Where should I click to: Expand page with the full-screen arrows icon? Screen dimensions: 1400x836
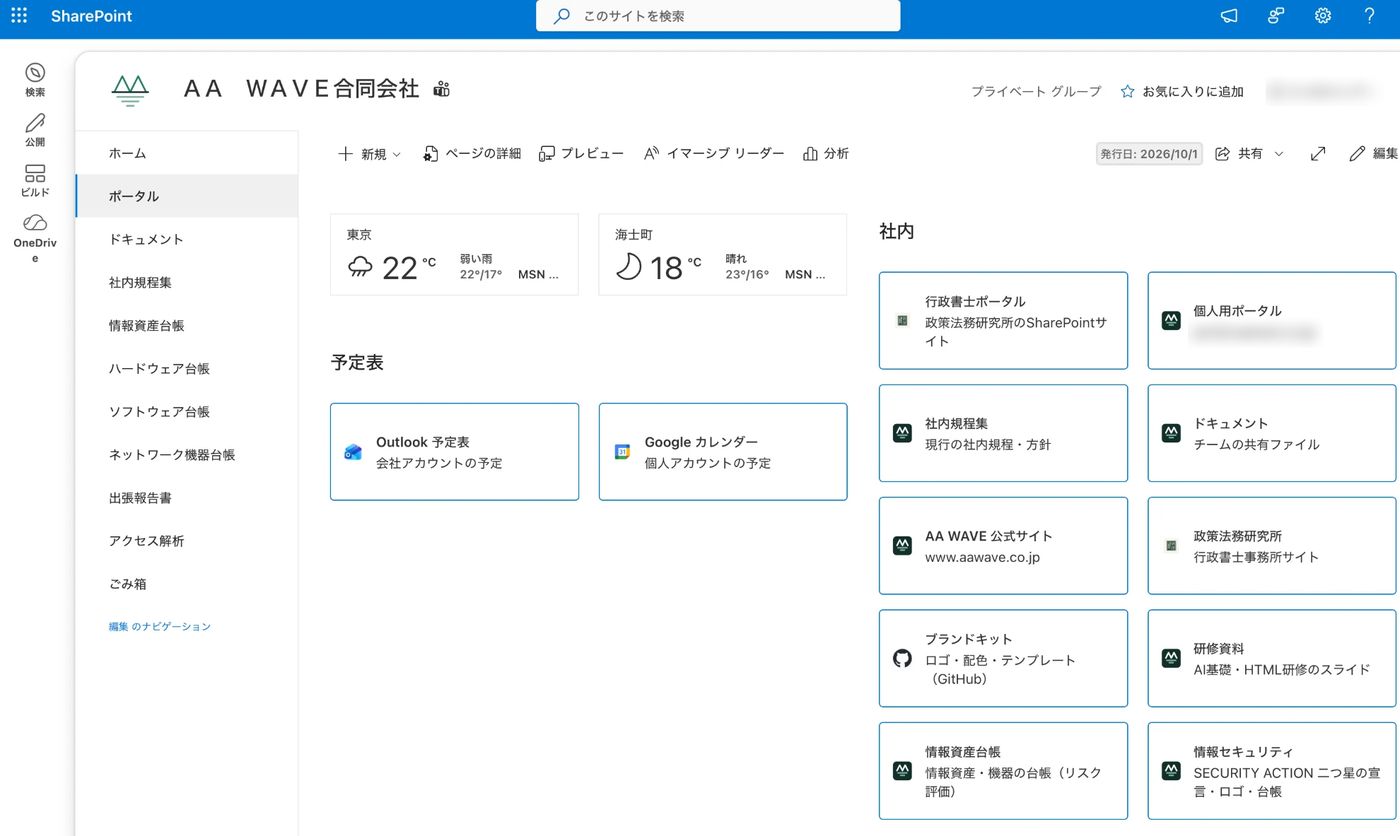[x=1318, y=153]
